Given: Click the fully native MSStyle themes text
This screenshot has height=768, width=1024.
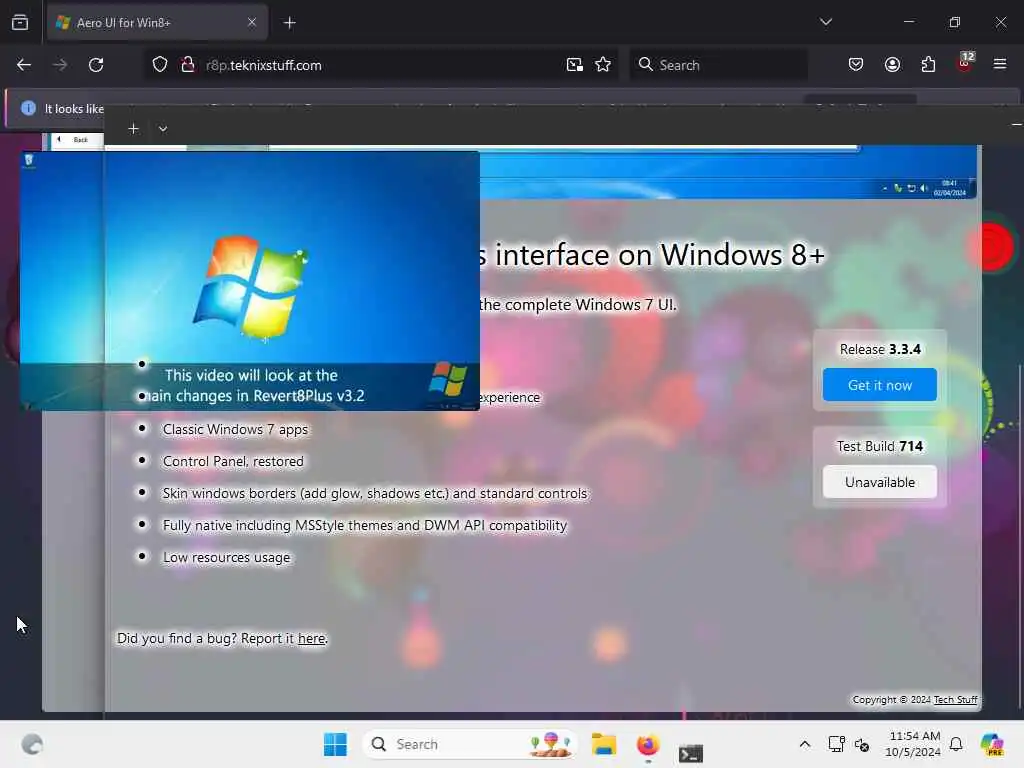Looking at the screenshot, I should click(364, 525).
